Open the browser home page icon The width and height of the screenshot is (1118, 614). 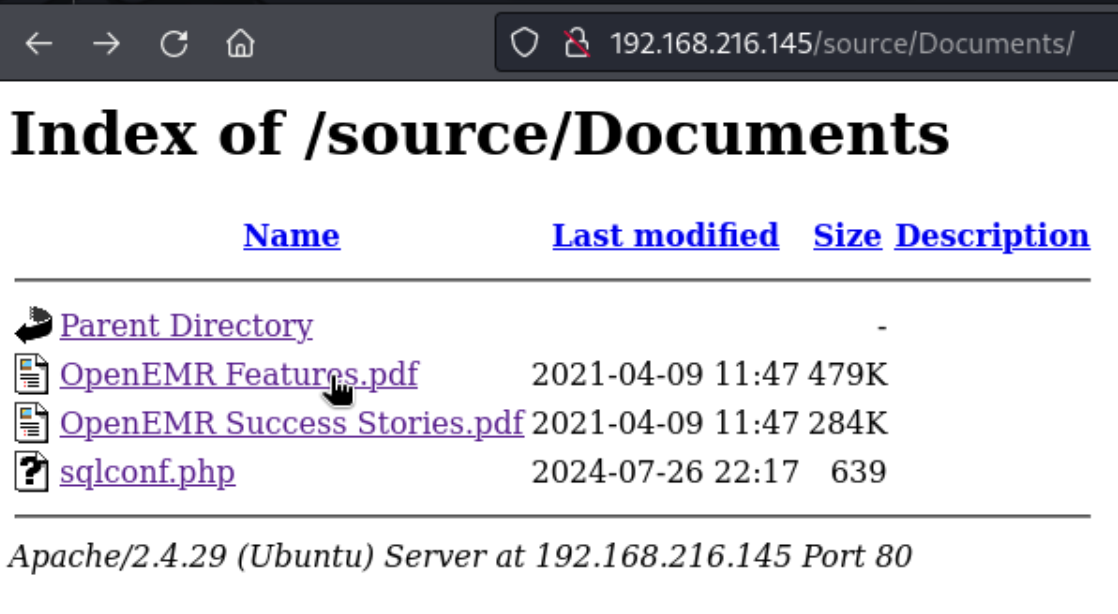240,44
